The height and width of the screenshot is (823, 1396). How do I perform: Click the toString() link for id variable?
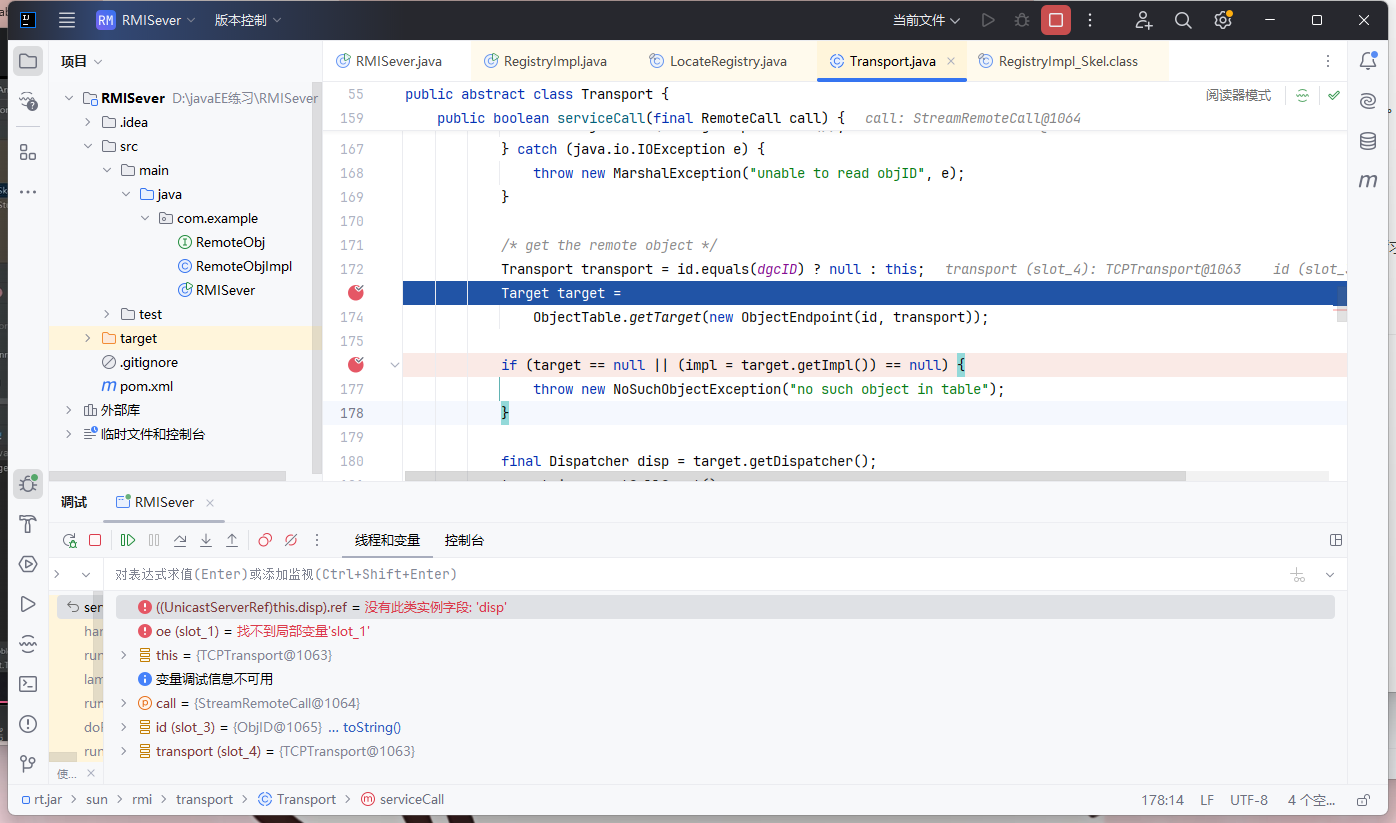coord(372,727)
